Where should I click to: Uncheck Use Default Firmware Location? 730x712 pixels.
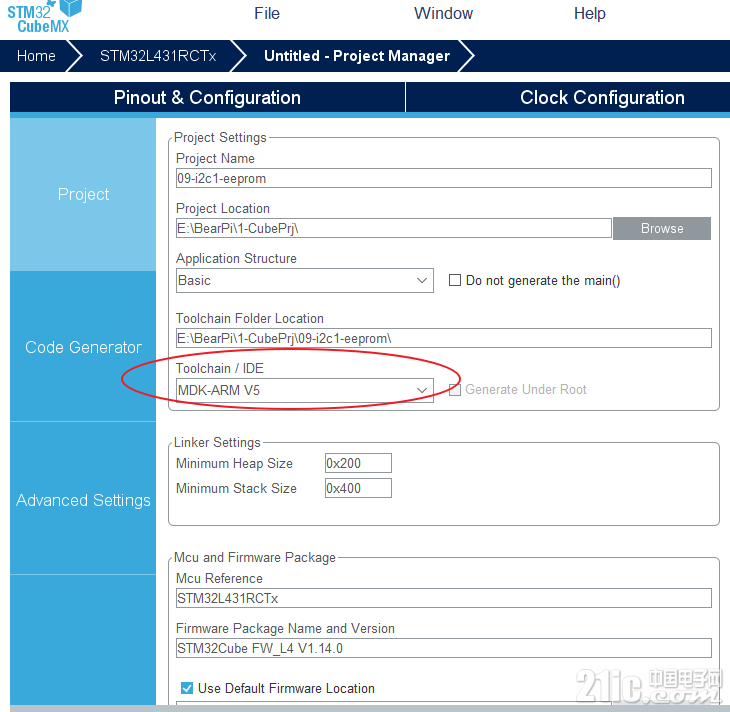pyautogui.click(x=187, y=688)
